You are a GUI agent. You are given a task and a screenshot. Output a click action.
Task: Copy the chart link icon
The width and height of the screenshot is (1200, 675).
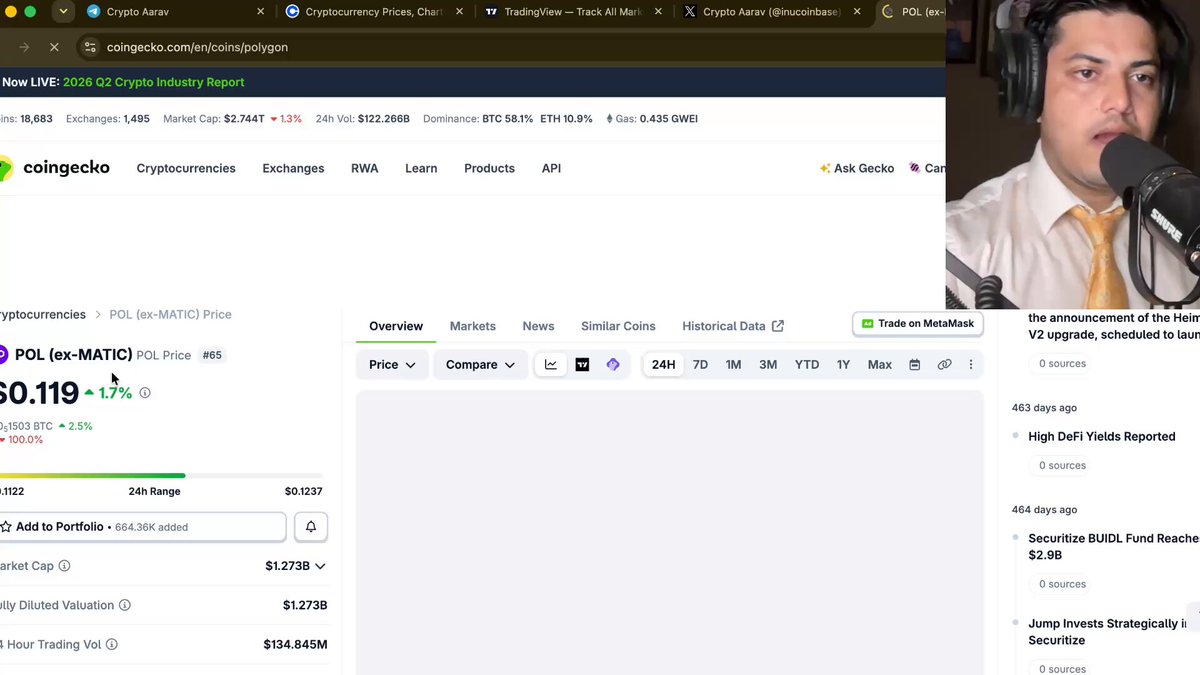tap(944, 365)
